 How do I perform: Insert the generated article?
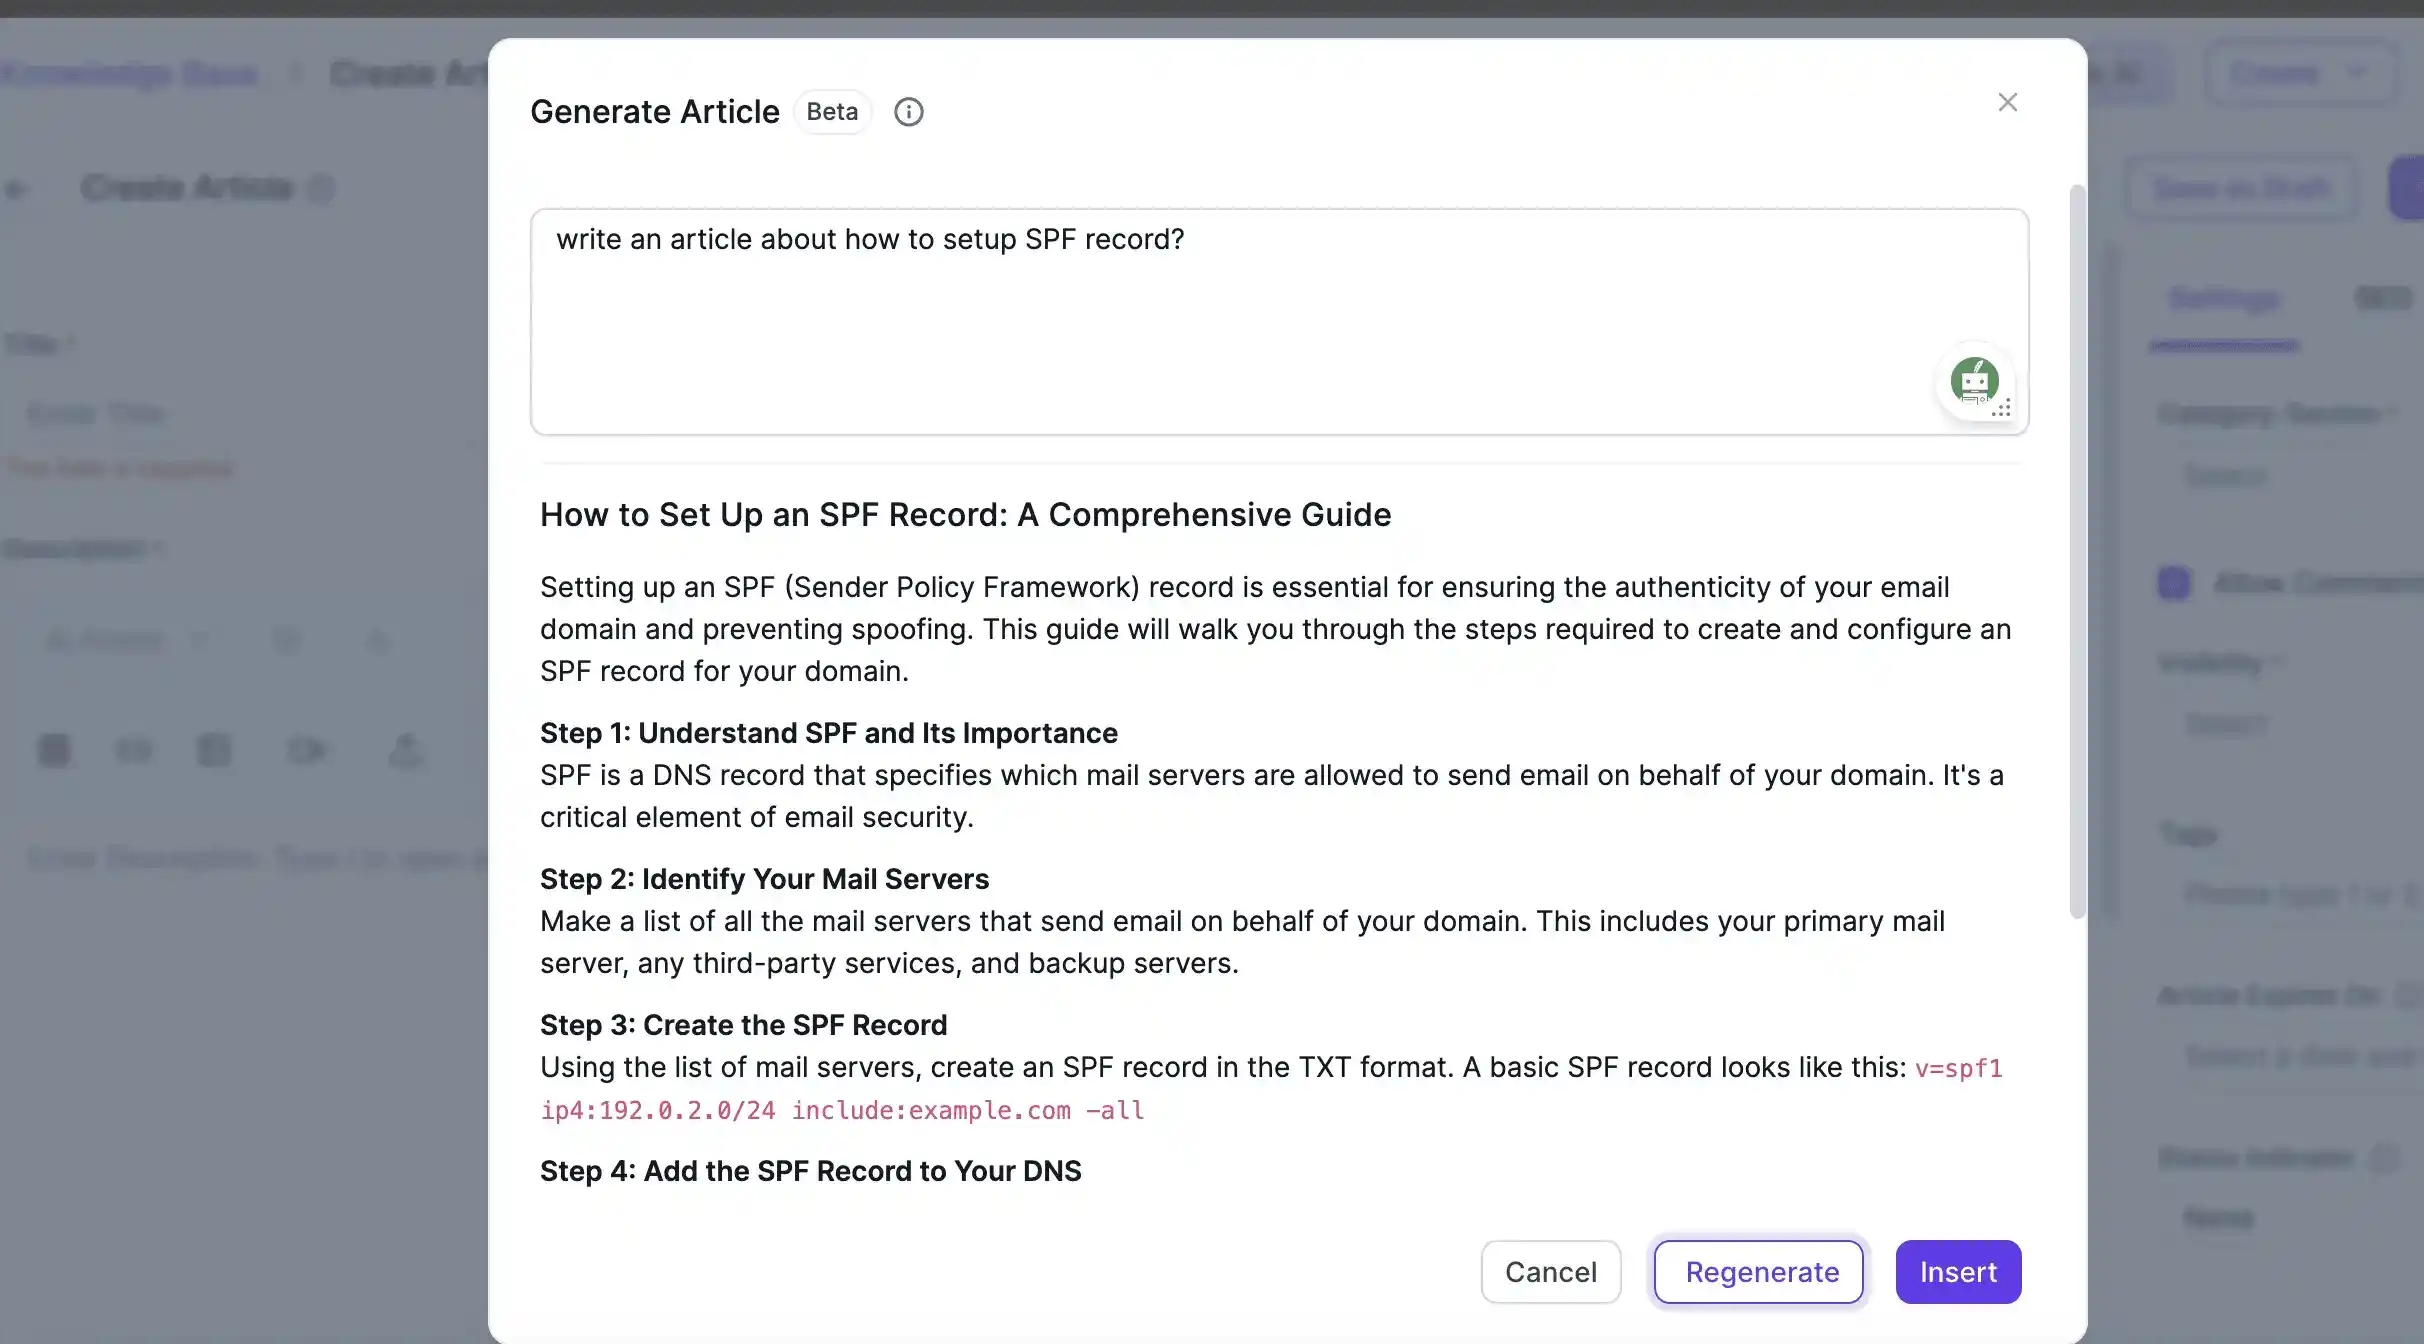click(x=1958, y=1272)
